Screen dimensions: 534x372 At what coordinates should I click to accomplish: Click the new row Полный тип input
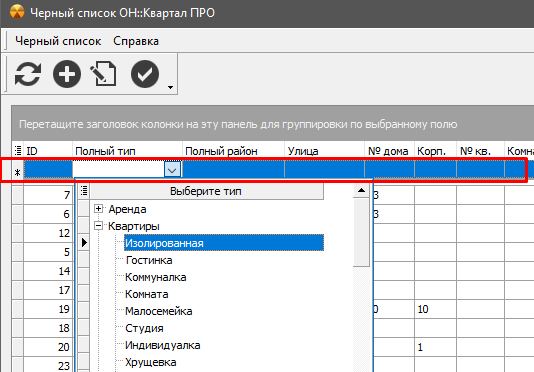pos(119,169)
